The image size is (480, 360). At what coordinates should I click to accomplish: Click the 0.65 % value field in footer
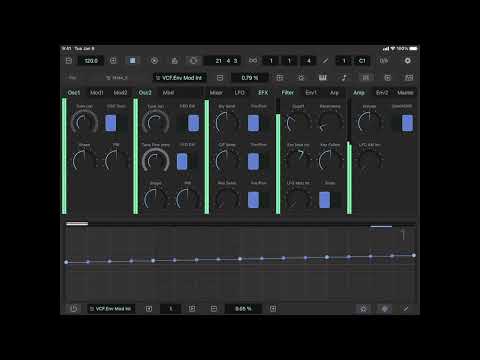(243, 309)
